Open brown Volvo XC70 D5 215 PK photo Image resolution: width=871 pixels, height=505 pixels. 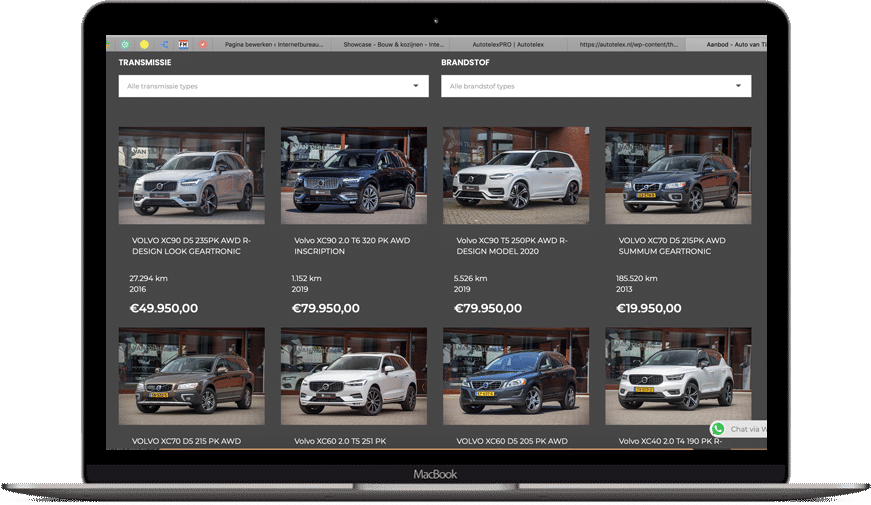click(x=192, y=376)
